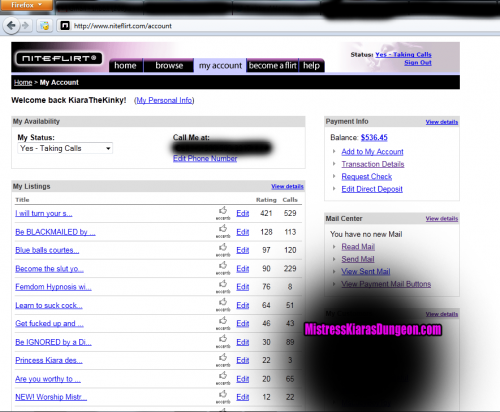Click Edit for 'Be BLACKMAILED by' listing

pyautogui.click(x=243, y=232)
